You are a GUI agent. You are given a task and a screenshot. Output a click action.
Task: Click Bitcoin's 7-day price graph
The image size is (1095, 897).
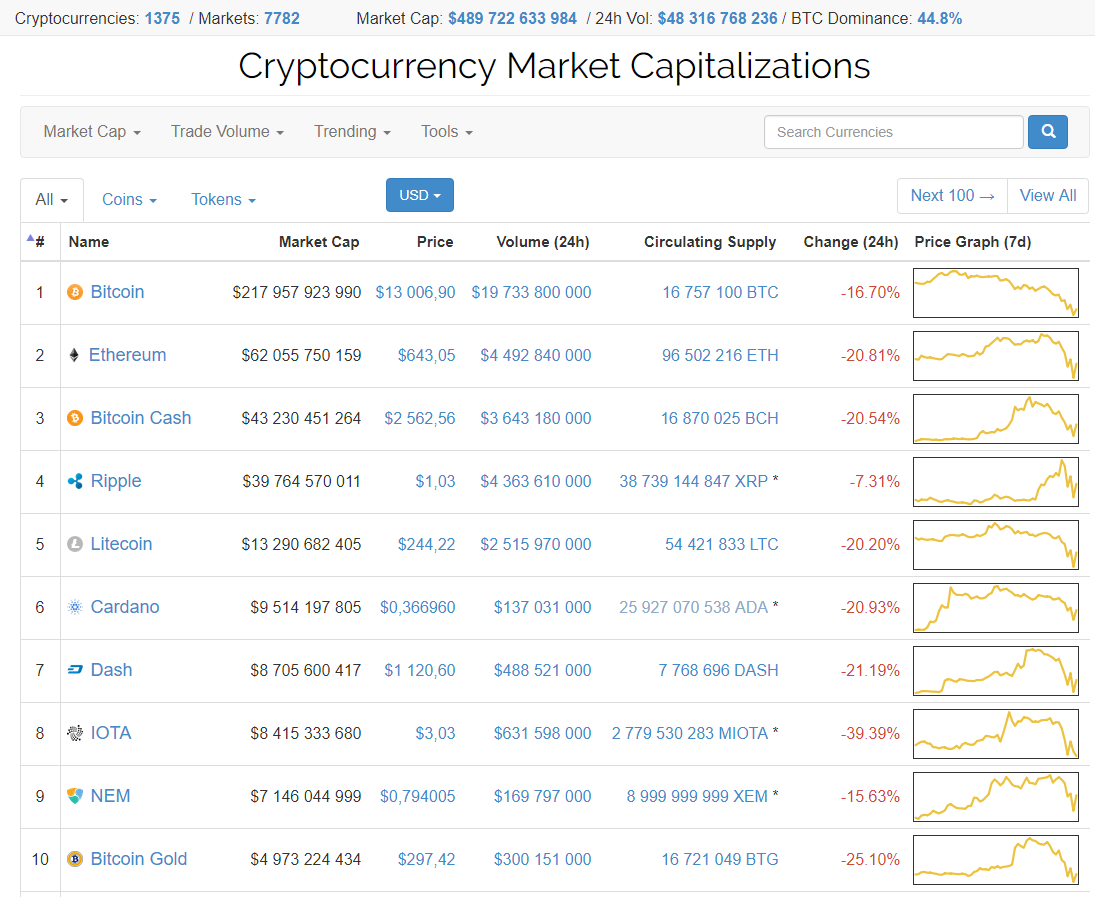(x=995, y=292)
